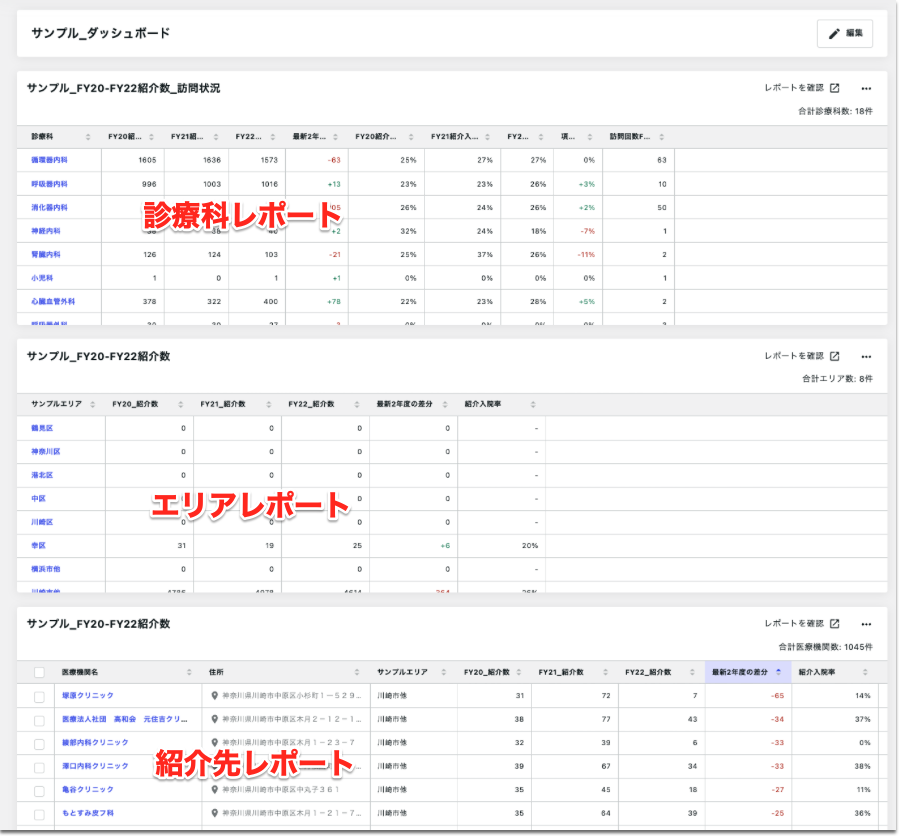Click the +78 value in 心臓血管外科 row

(333, 301)
